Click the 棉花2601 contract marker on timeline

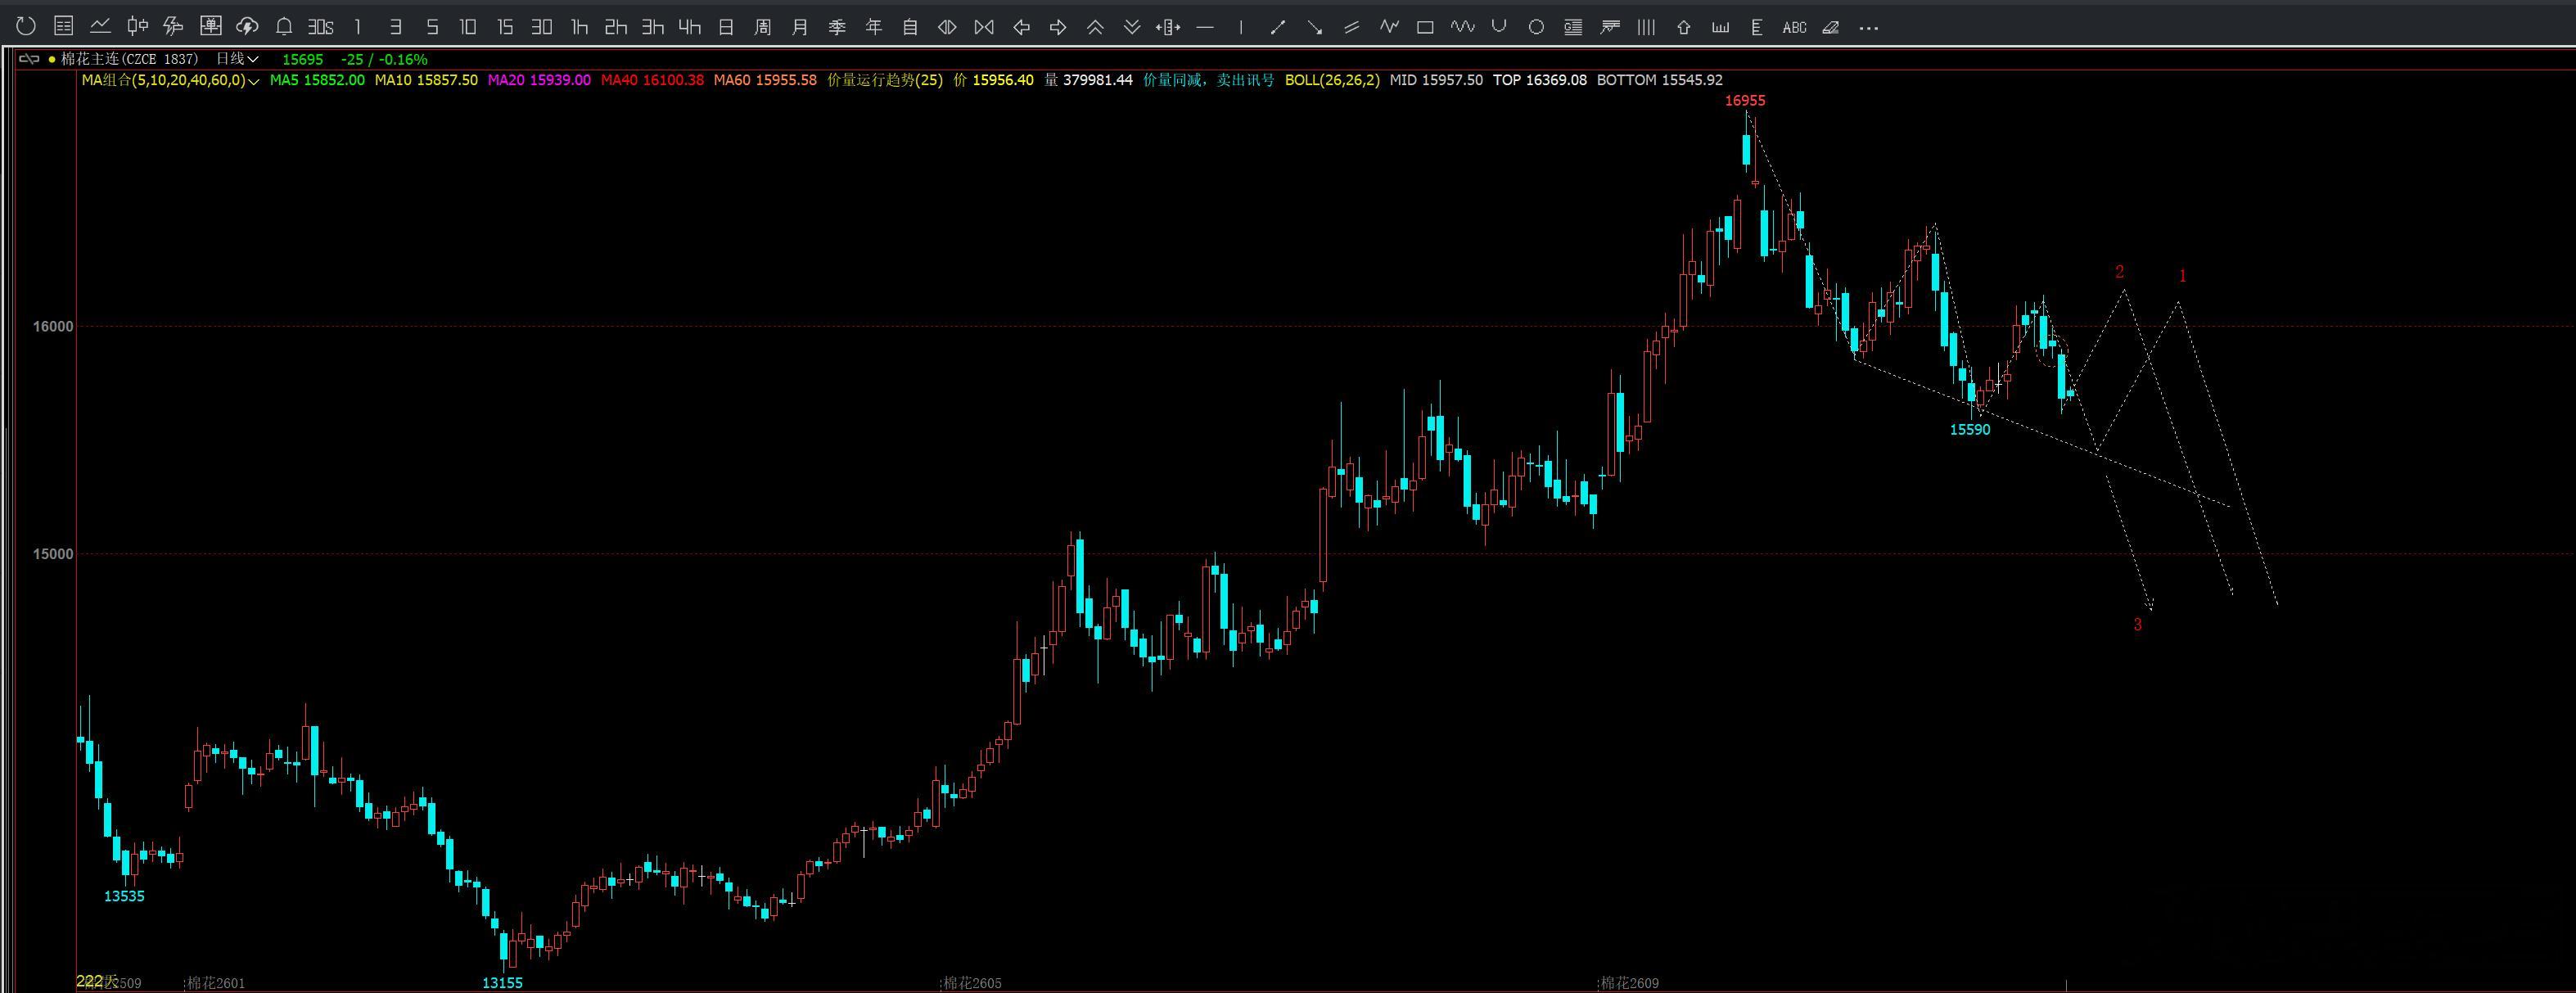tap(215, 983)
